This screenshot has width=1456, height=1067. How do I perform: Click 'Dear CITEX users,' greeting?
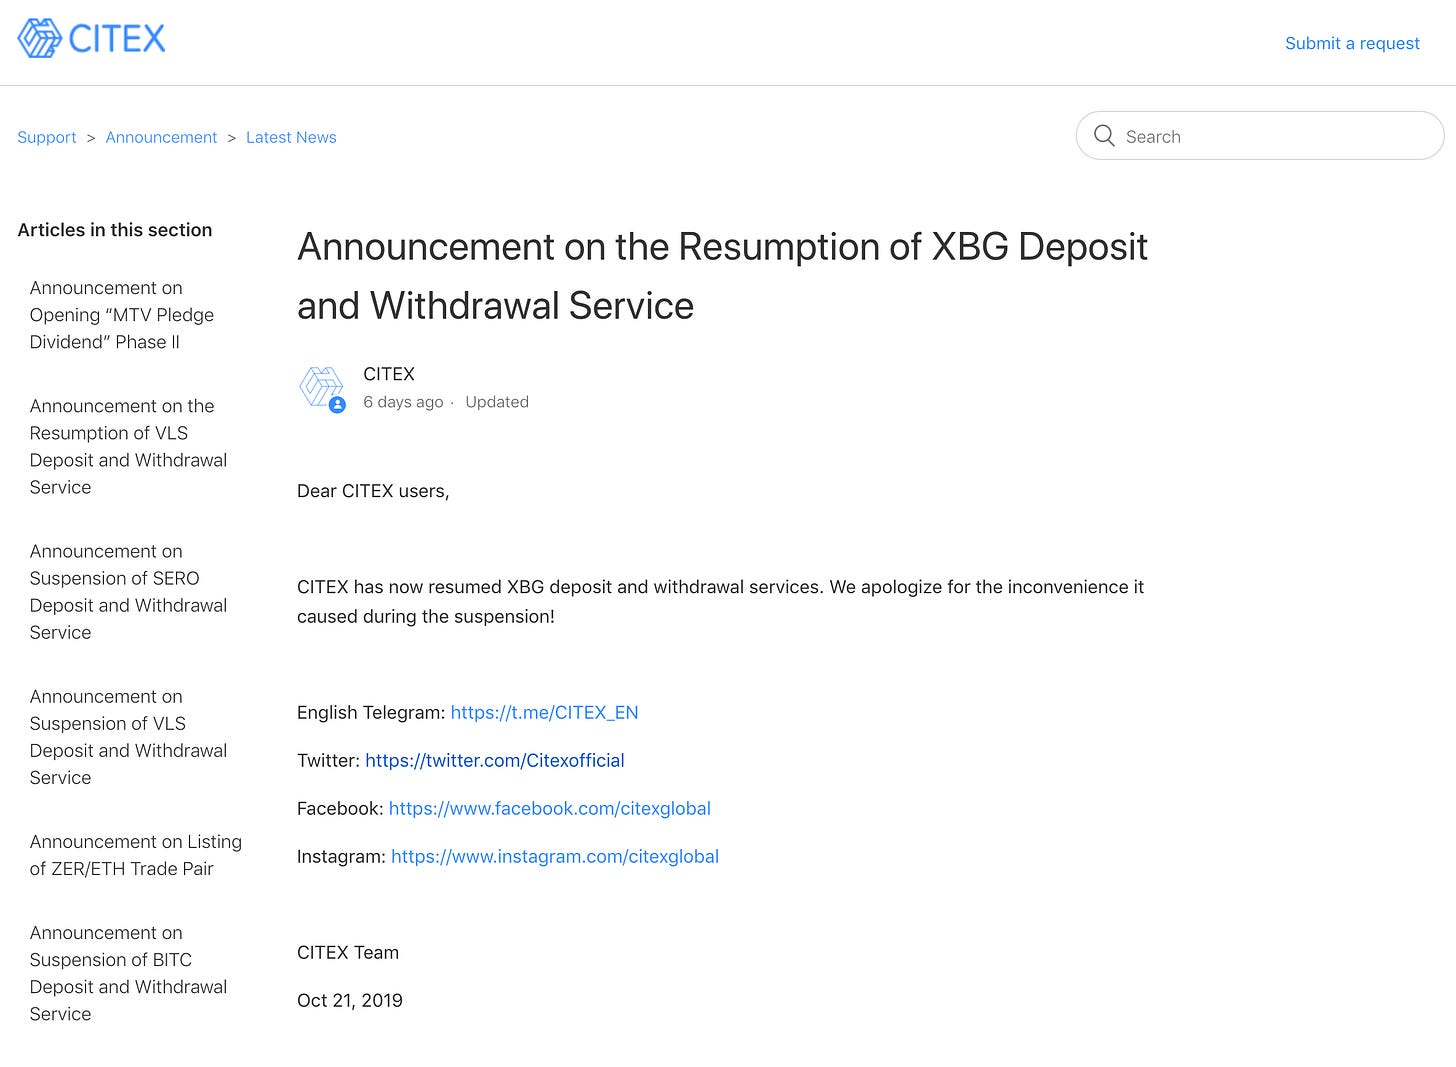tap(373, 491)
